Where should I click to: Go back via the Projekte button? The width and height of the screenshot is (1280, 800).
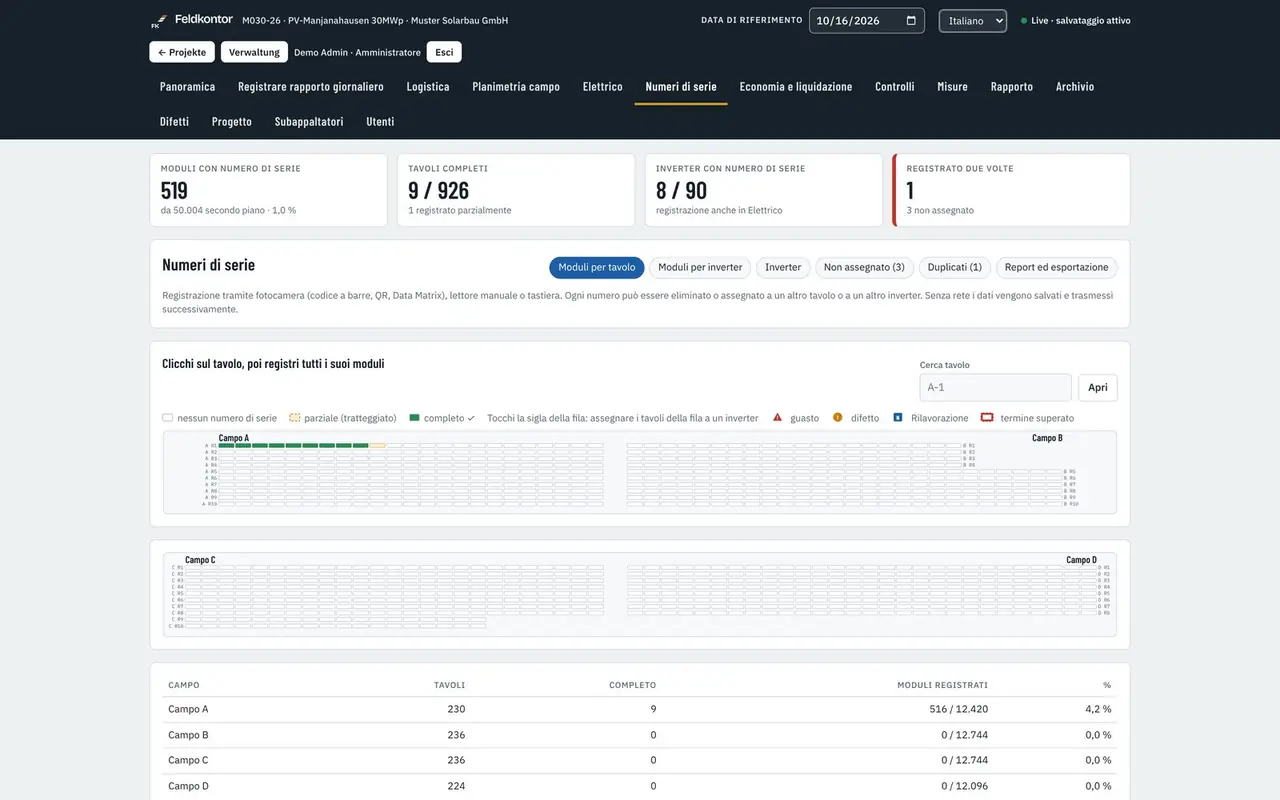[x=182, y=52]
